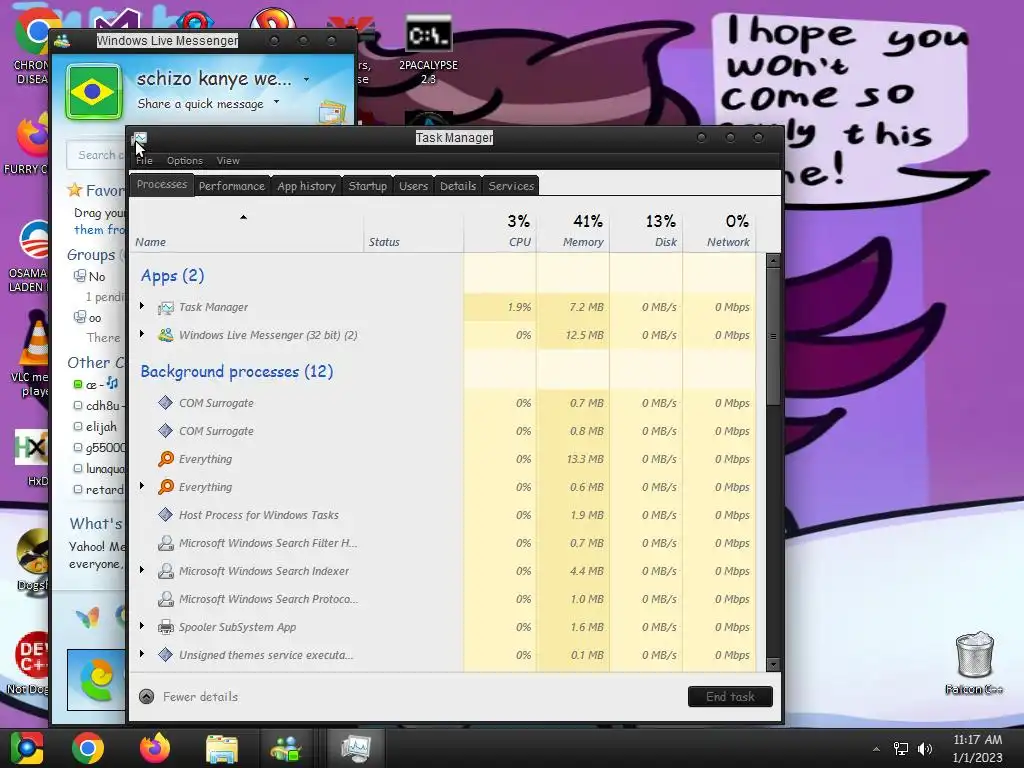Sort processes by Memory column
Viewport: 1024px width, 768px height.
coord(573,231)
